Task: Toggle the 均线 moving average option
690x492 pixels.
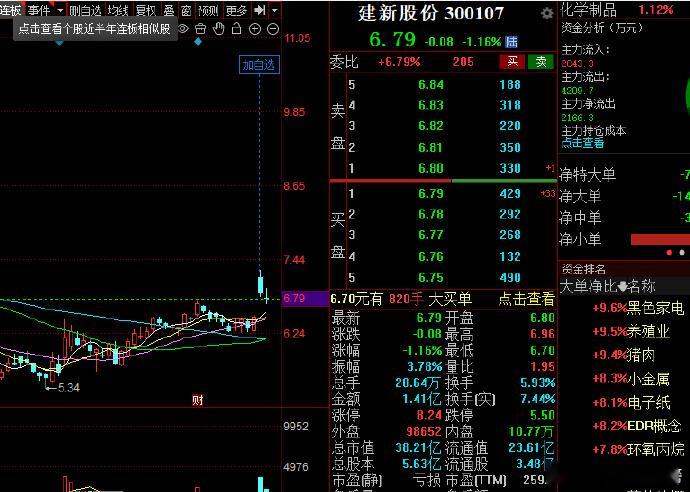Action: [x=118, y=10]
